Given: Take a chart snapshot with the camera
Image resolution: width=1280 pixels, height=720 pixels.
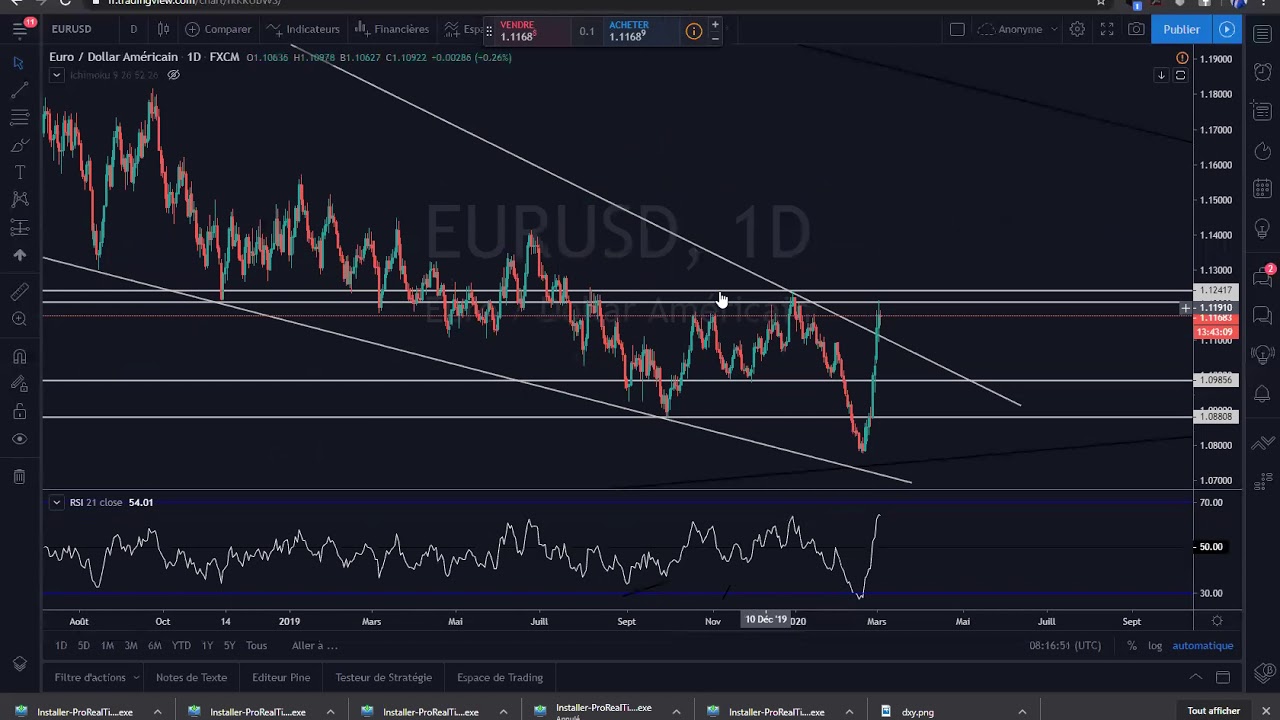Looking at the screenshot, I should 1137,29.
